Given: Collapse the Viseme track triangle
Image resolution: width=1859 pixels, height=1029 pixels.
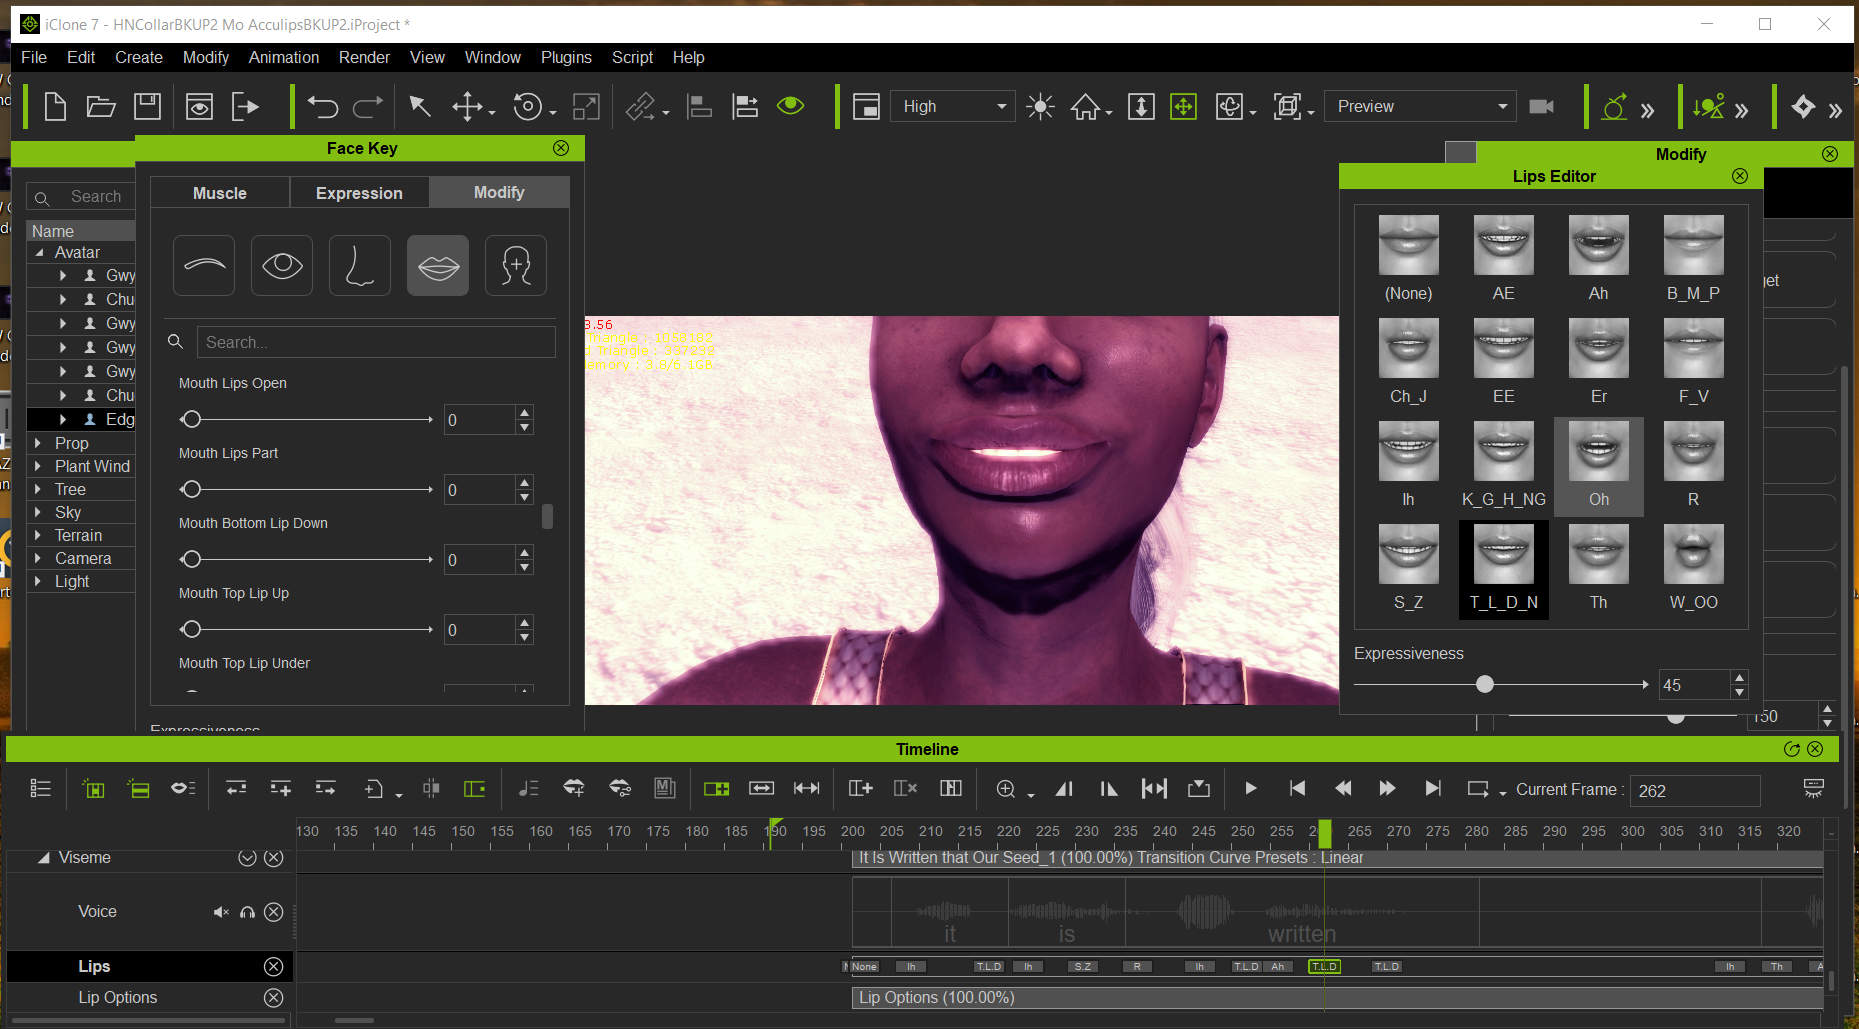Looking at the screenshot, I should point(43,858).
